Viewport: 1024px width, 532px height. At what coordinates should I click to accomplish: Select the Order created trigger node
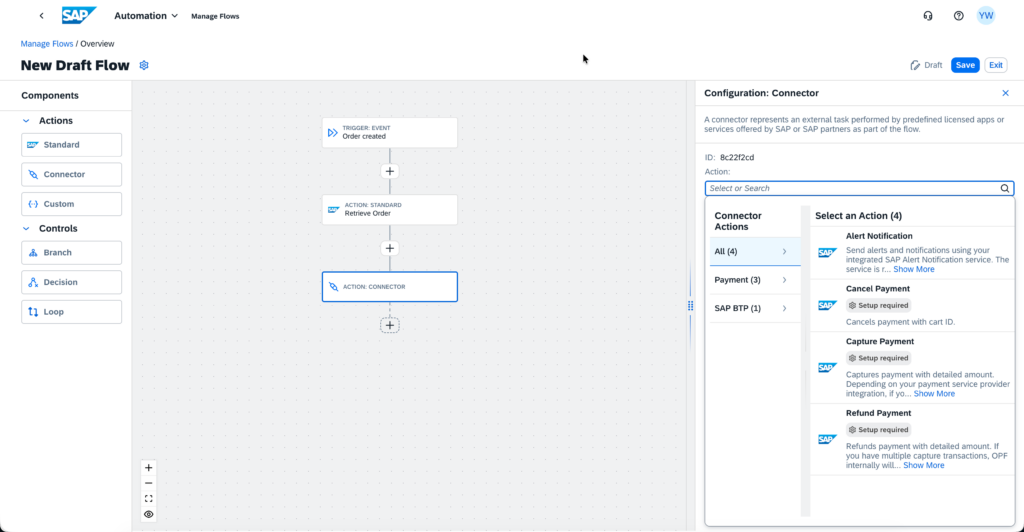tap(390, 133)
